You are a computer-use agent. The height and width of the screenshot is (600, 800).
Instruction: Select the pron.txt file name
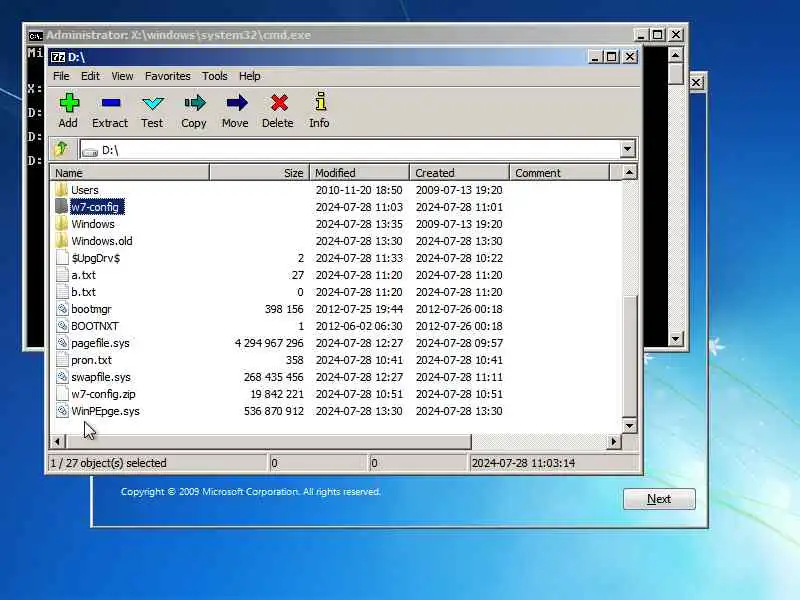(91, 360)
